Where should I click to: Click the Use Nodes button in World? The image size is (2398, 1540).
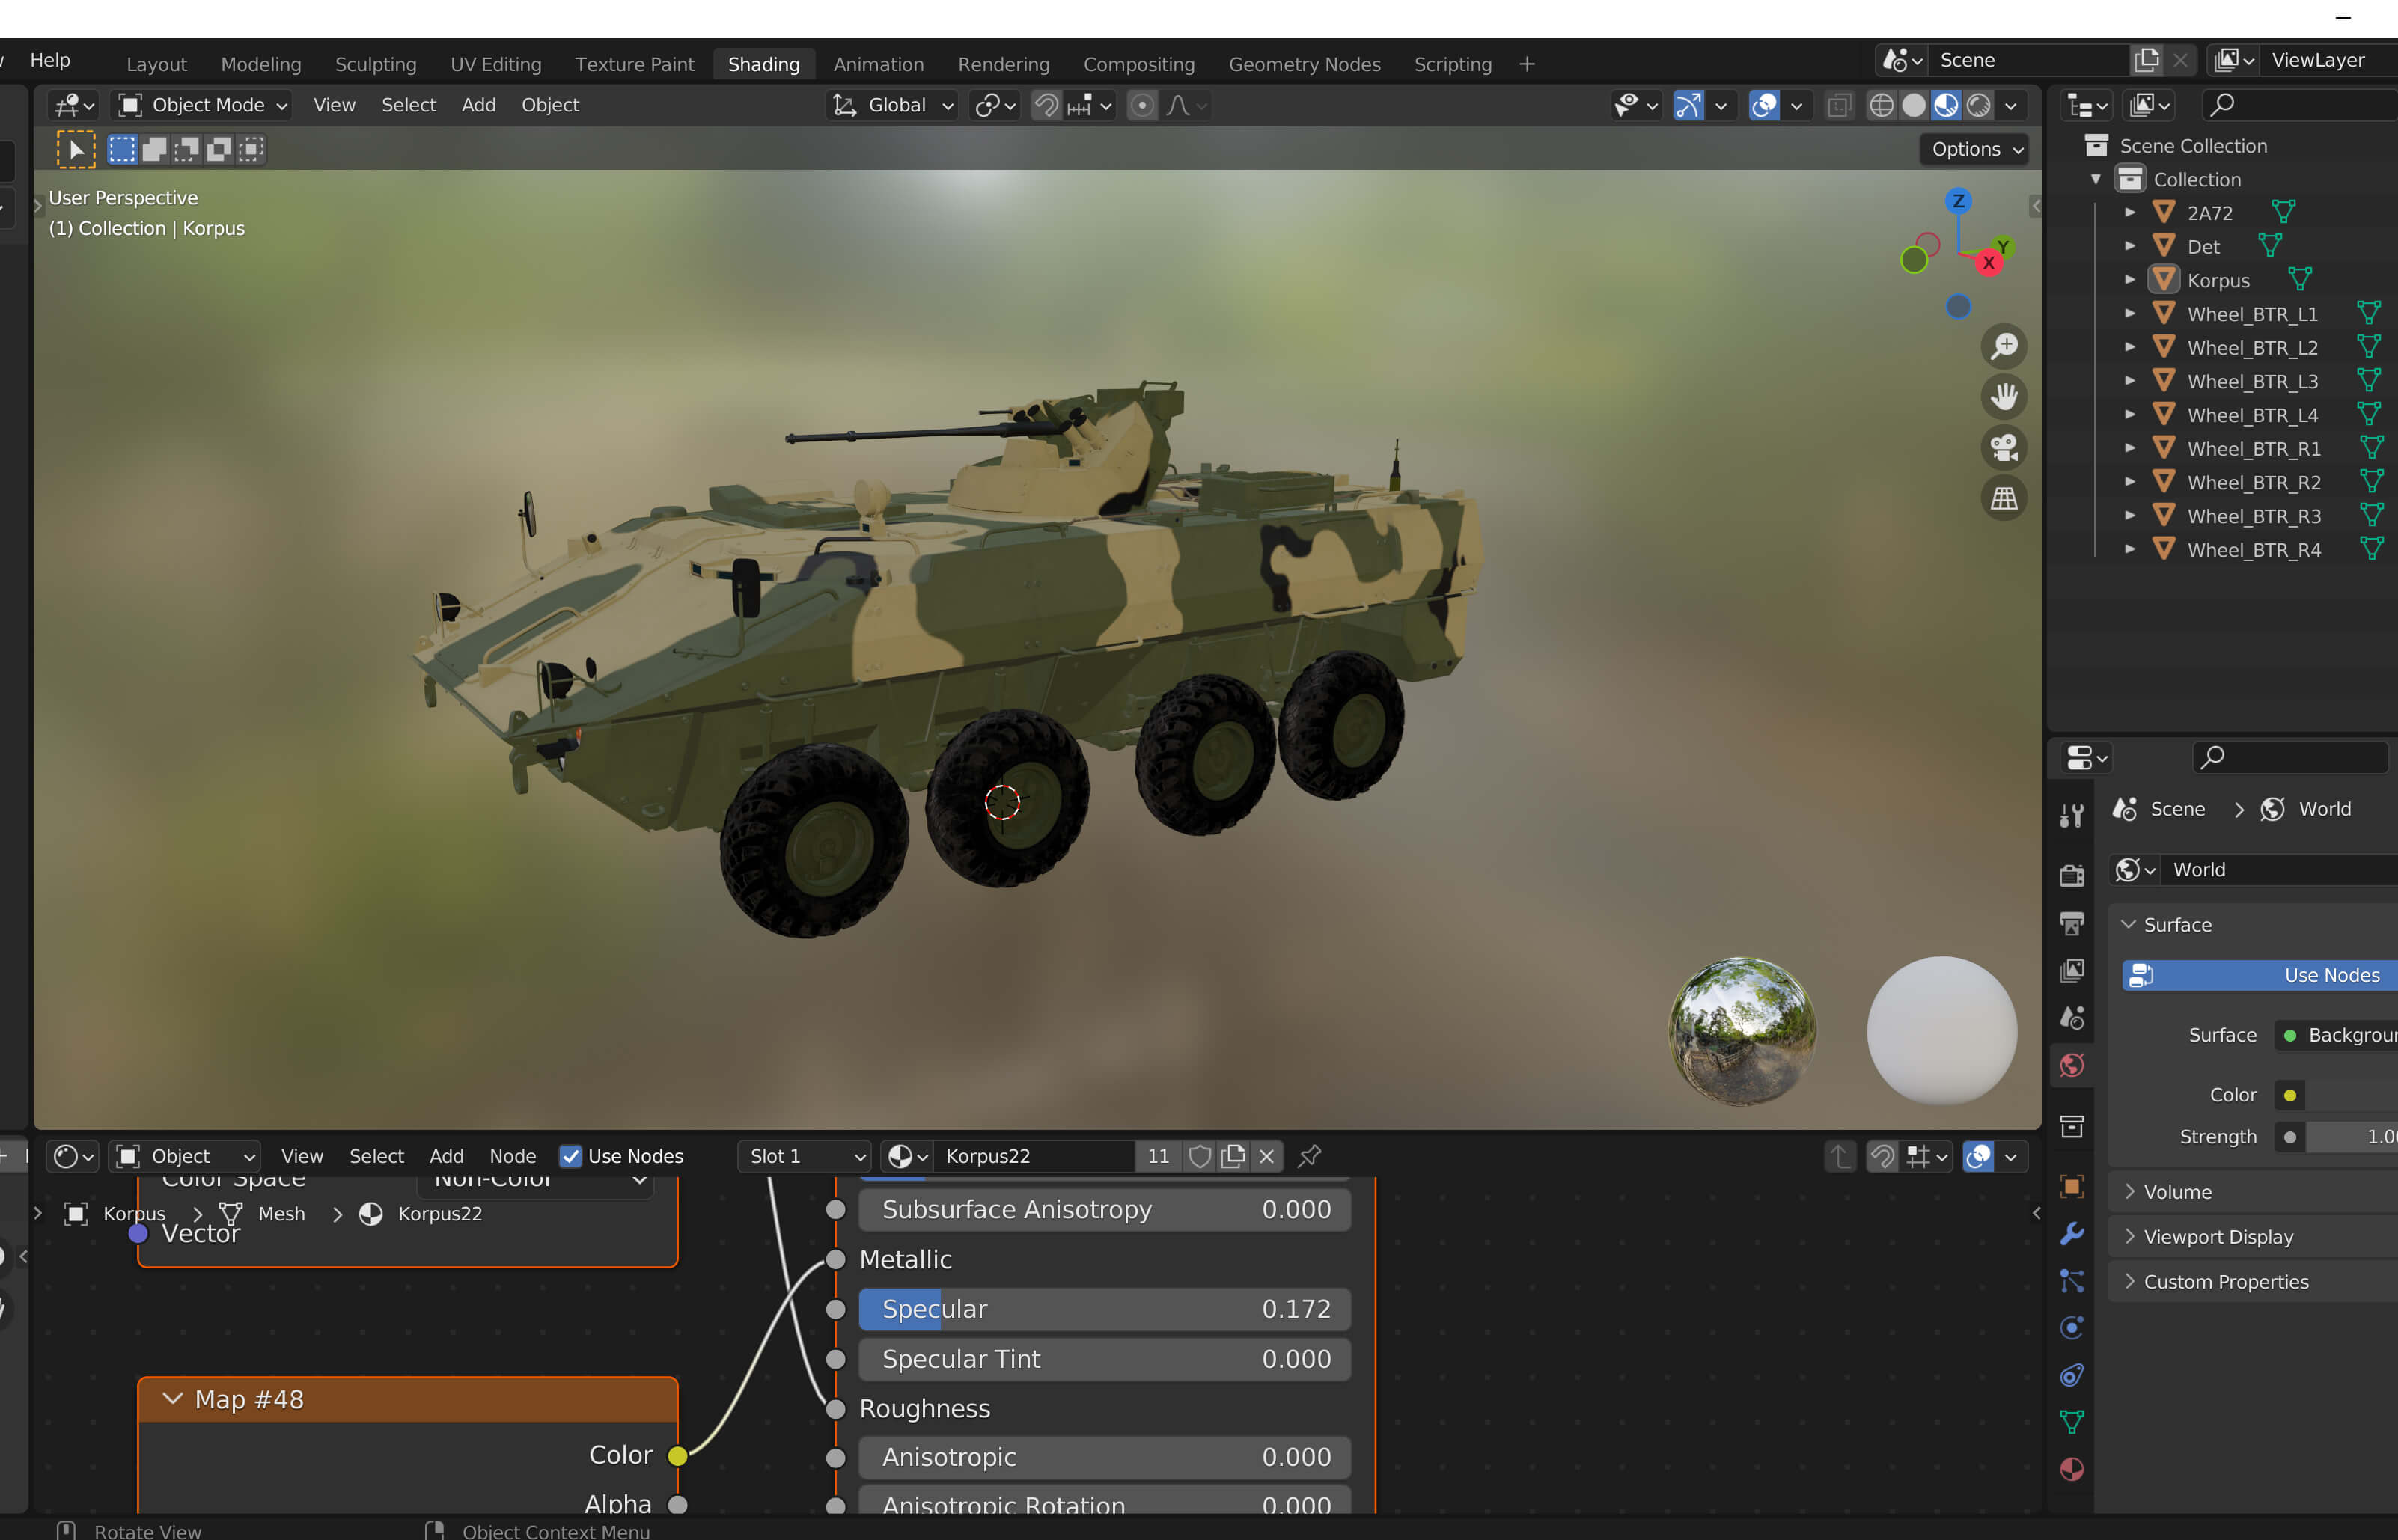2260,975
